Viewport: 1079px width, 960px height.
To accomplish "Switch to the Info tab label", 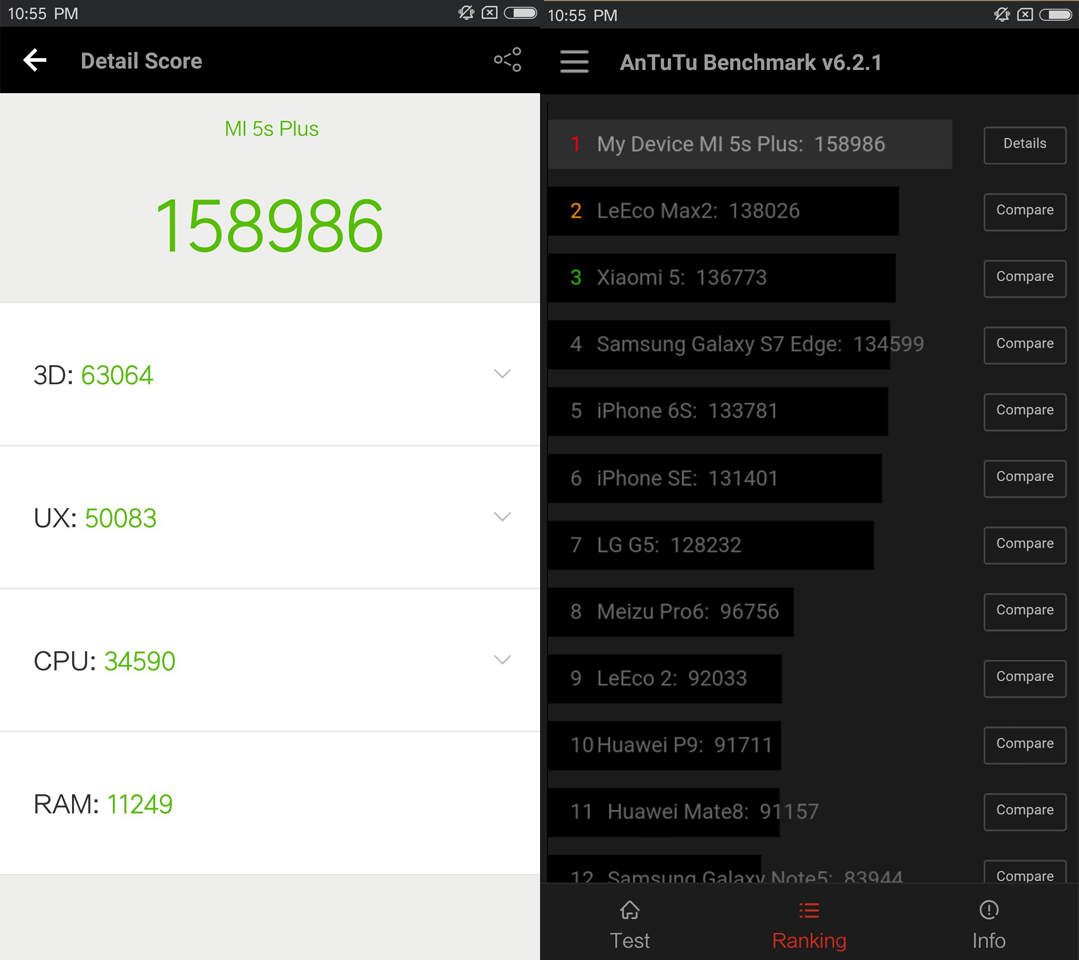I will click(989, 940).
